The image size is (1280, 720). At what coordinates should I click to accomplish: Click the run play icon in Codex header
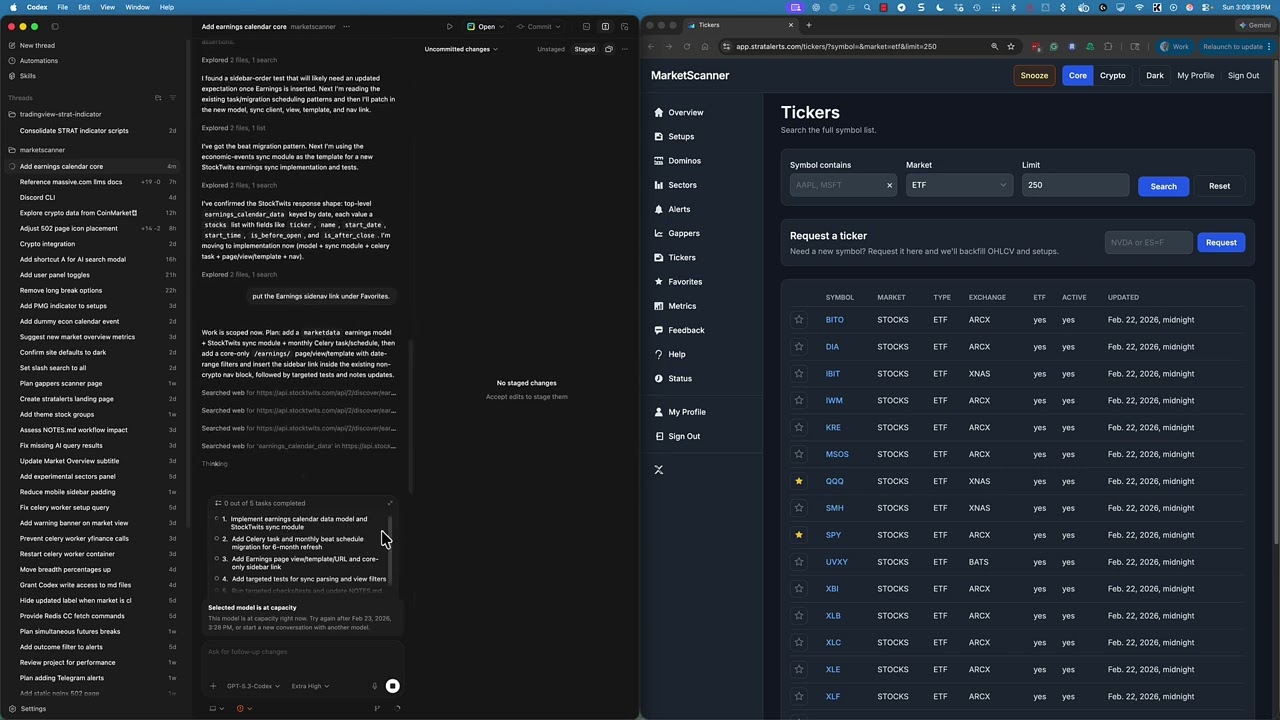pos(449,27)
